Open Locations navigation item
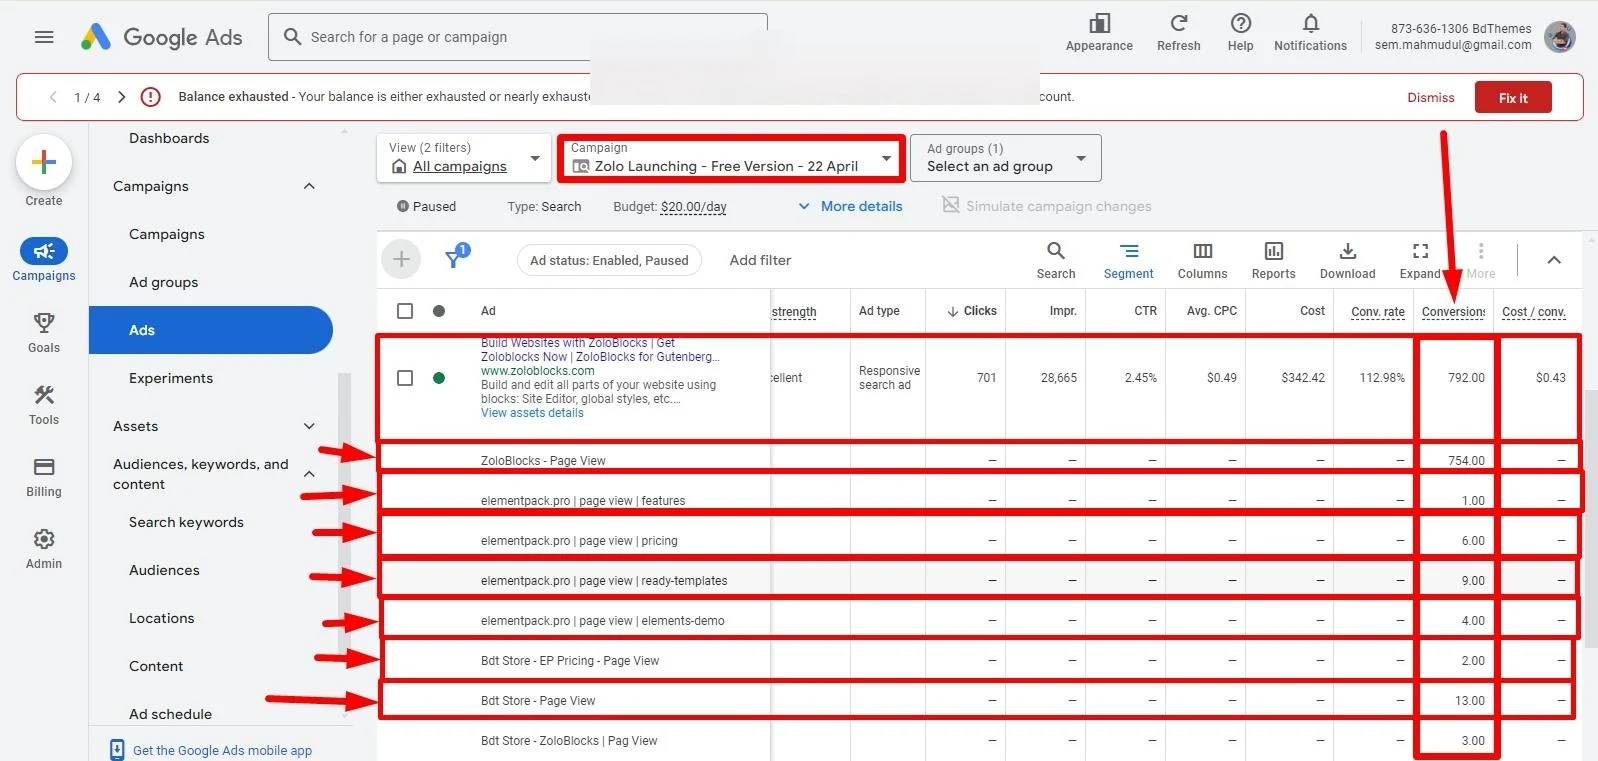 tap(162, 618)
